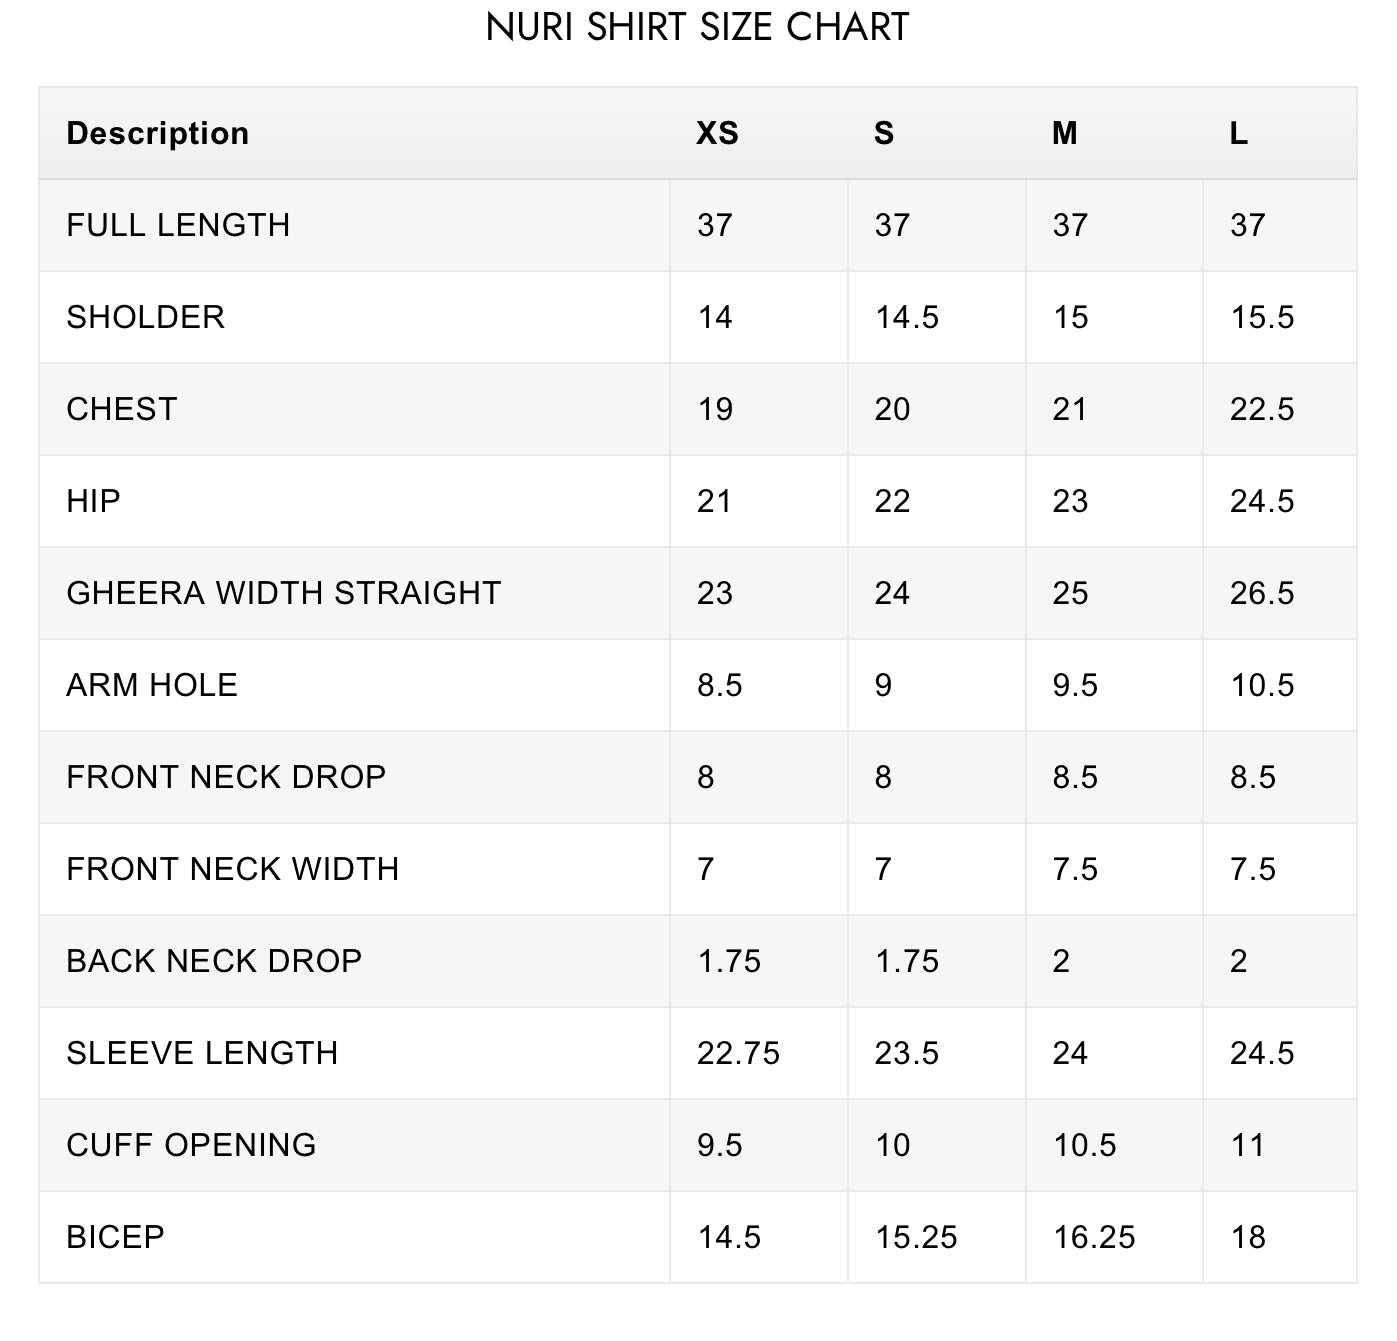Viewport: 1397px width, 1341px height.
Task: Click the FRONT NECK DROP label
Action: tap(226, 777)
